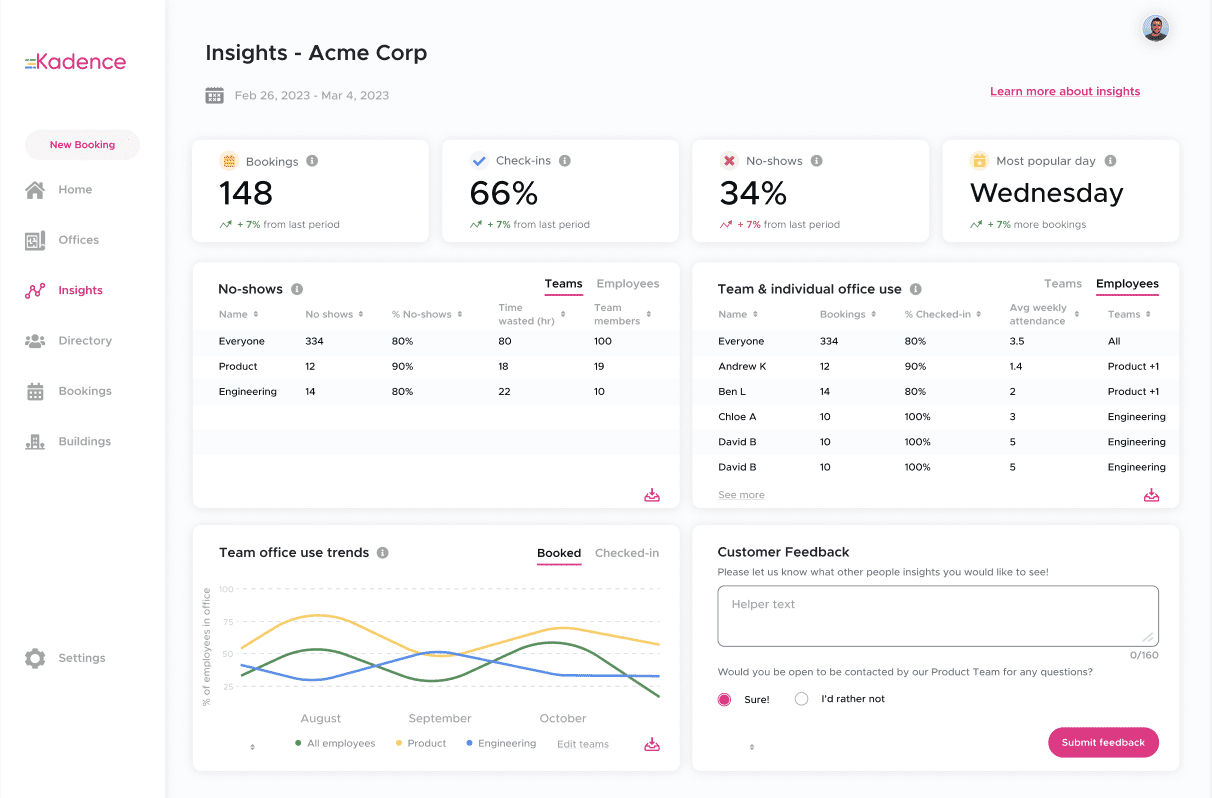Show the Booked trends tab
Image resolution: width=1212 pixels, height=798 pixels.
[559, 553]
